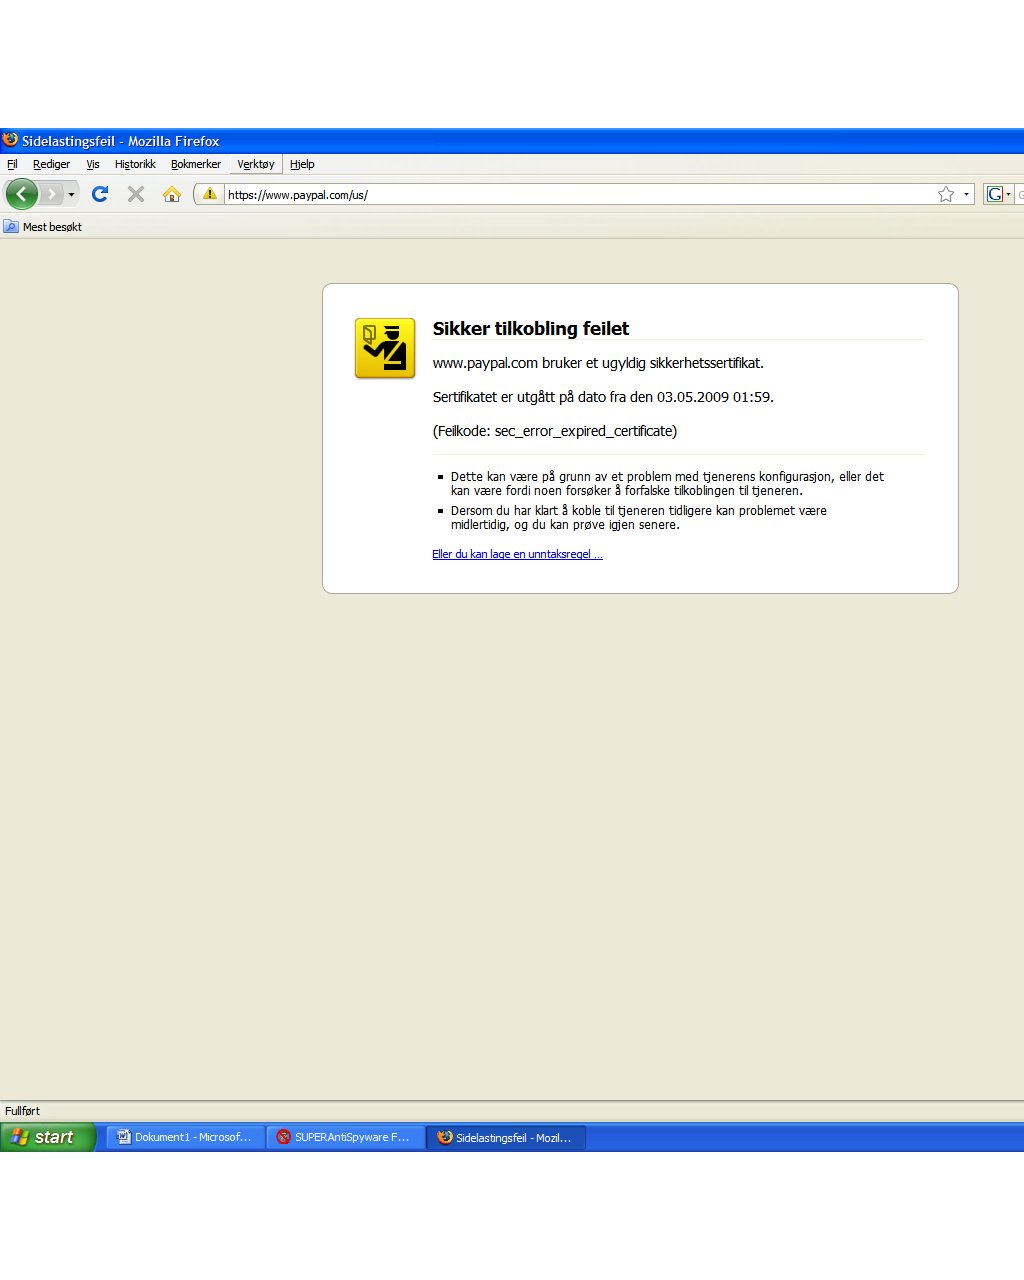Viewport: 1024px width, 1280px height.
Task: Click the Forward arrow button
Action: tap(52, 194)
